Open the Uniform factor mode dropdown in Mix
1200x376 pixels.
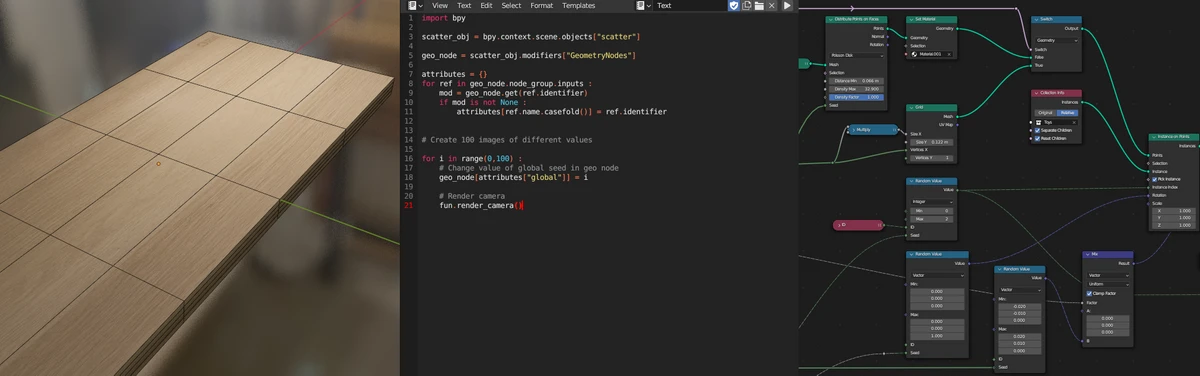coord(1108,284)
